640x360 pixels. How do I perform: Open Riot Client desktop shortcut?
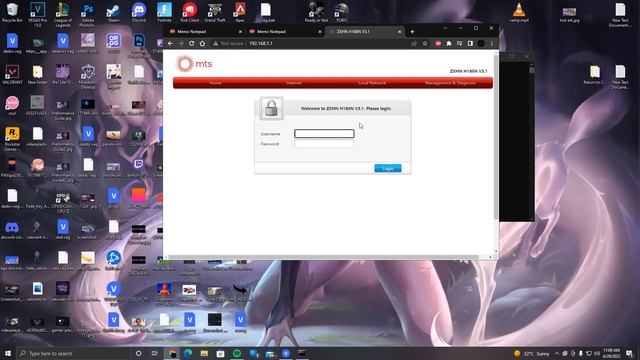tap(189, 13)
